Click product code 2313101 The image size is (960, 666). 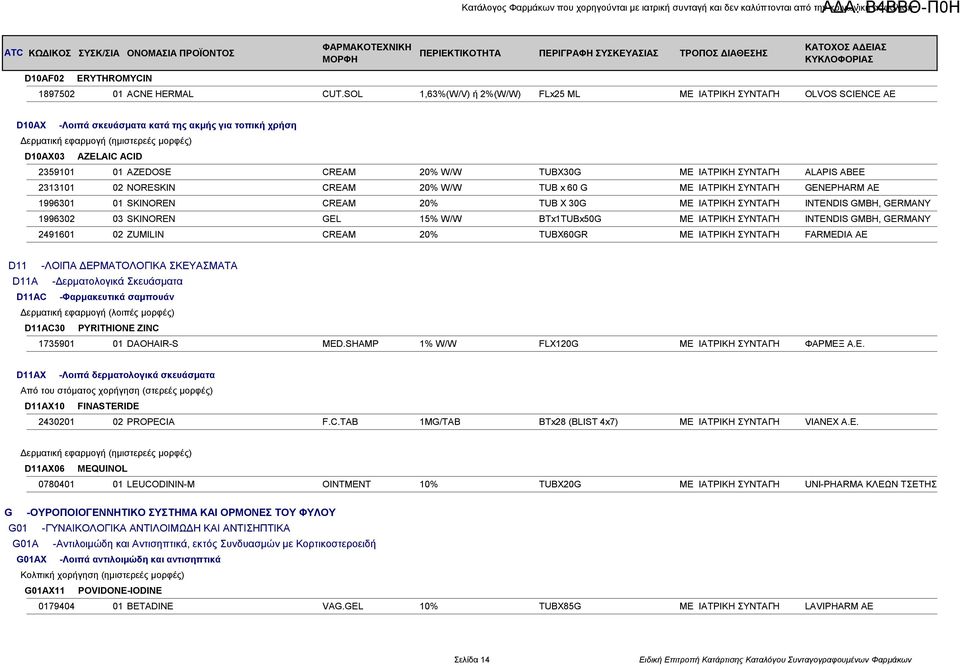[x=56, y=188]
